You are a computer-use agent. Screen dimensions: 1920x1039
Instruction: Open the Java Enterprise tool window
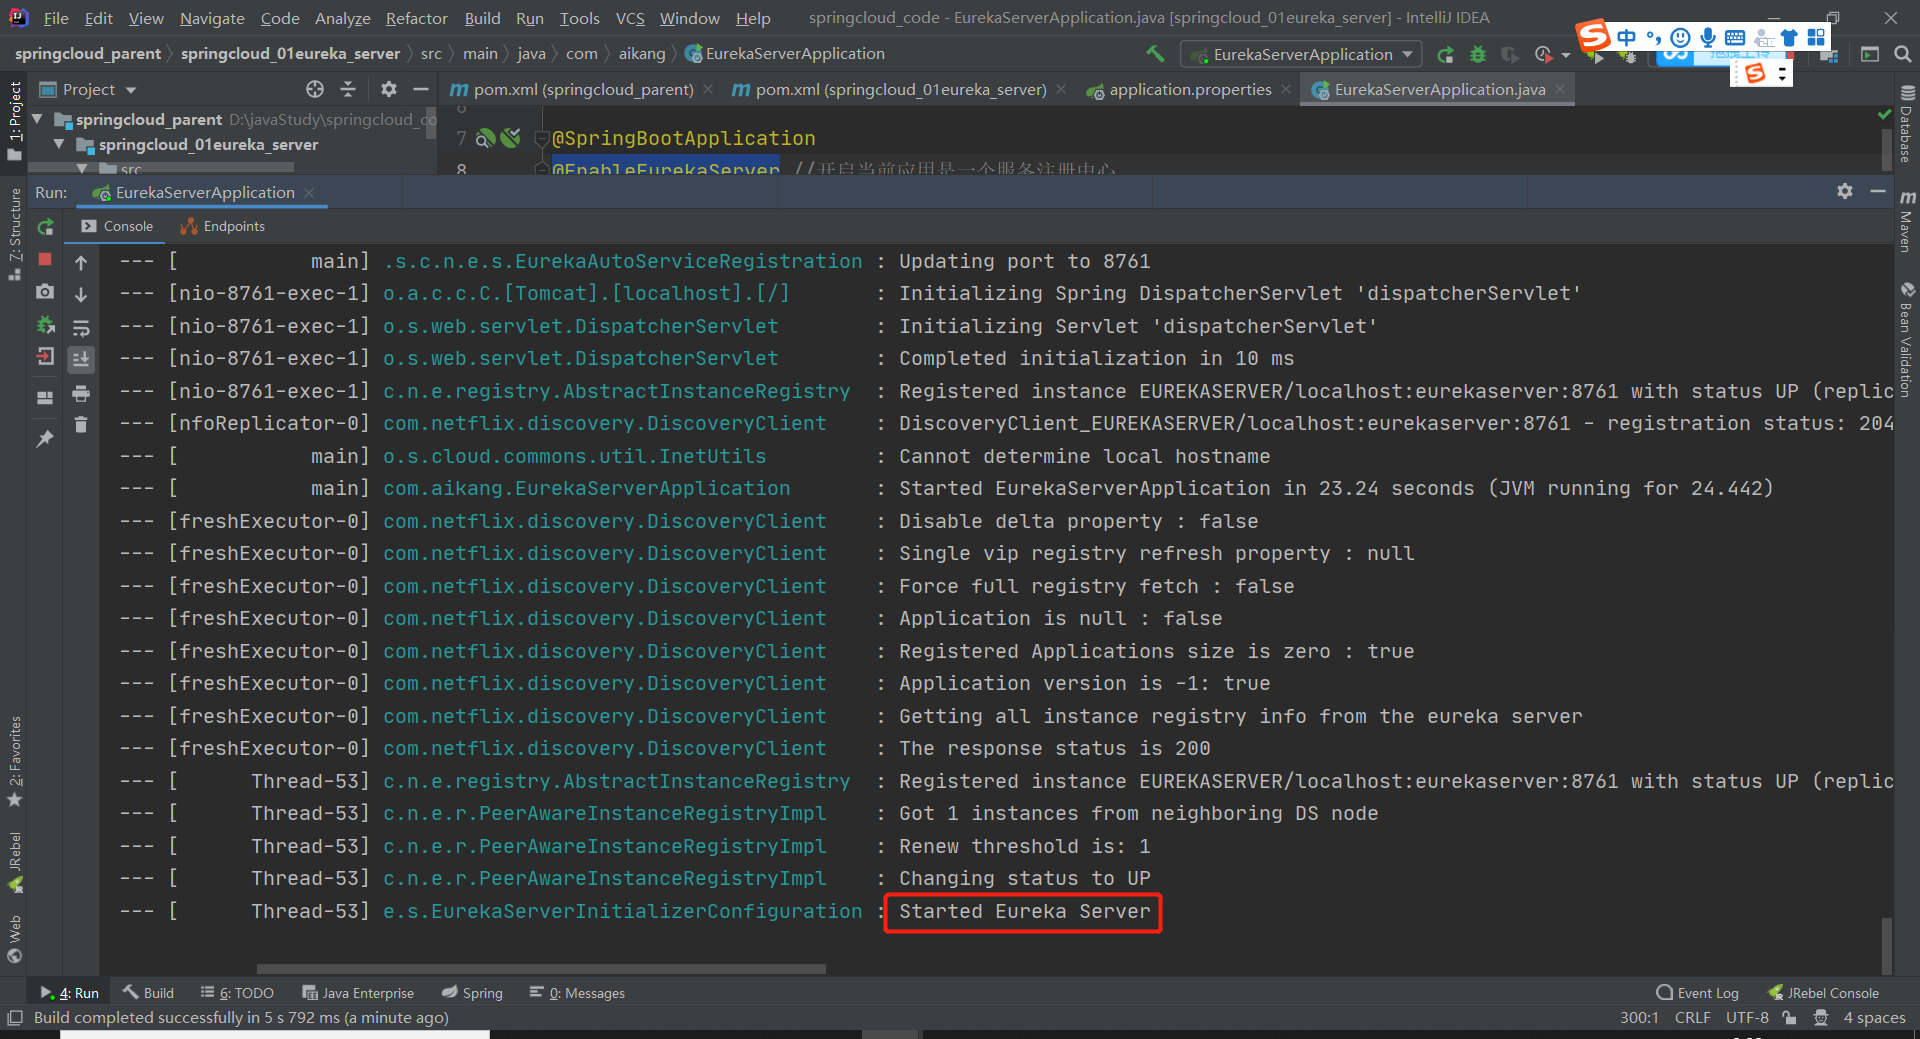(358, 993)
